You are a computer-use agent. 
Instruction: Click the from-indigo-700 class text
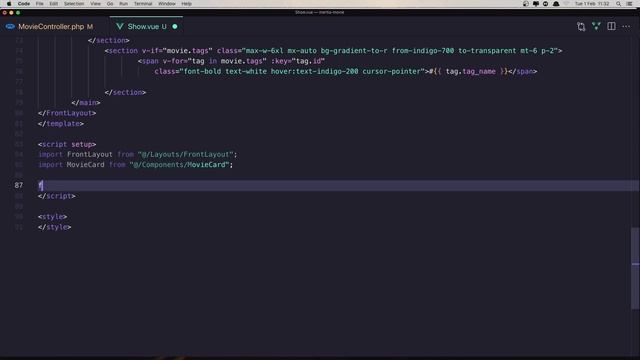[423, 51]
